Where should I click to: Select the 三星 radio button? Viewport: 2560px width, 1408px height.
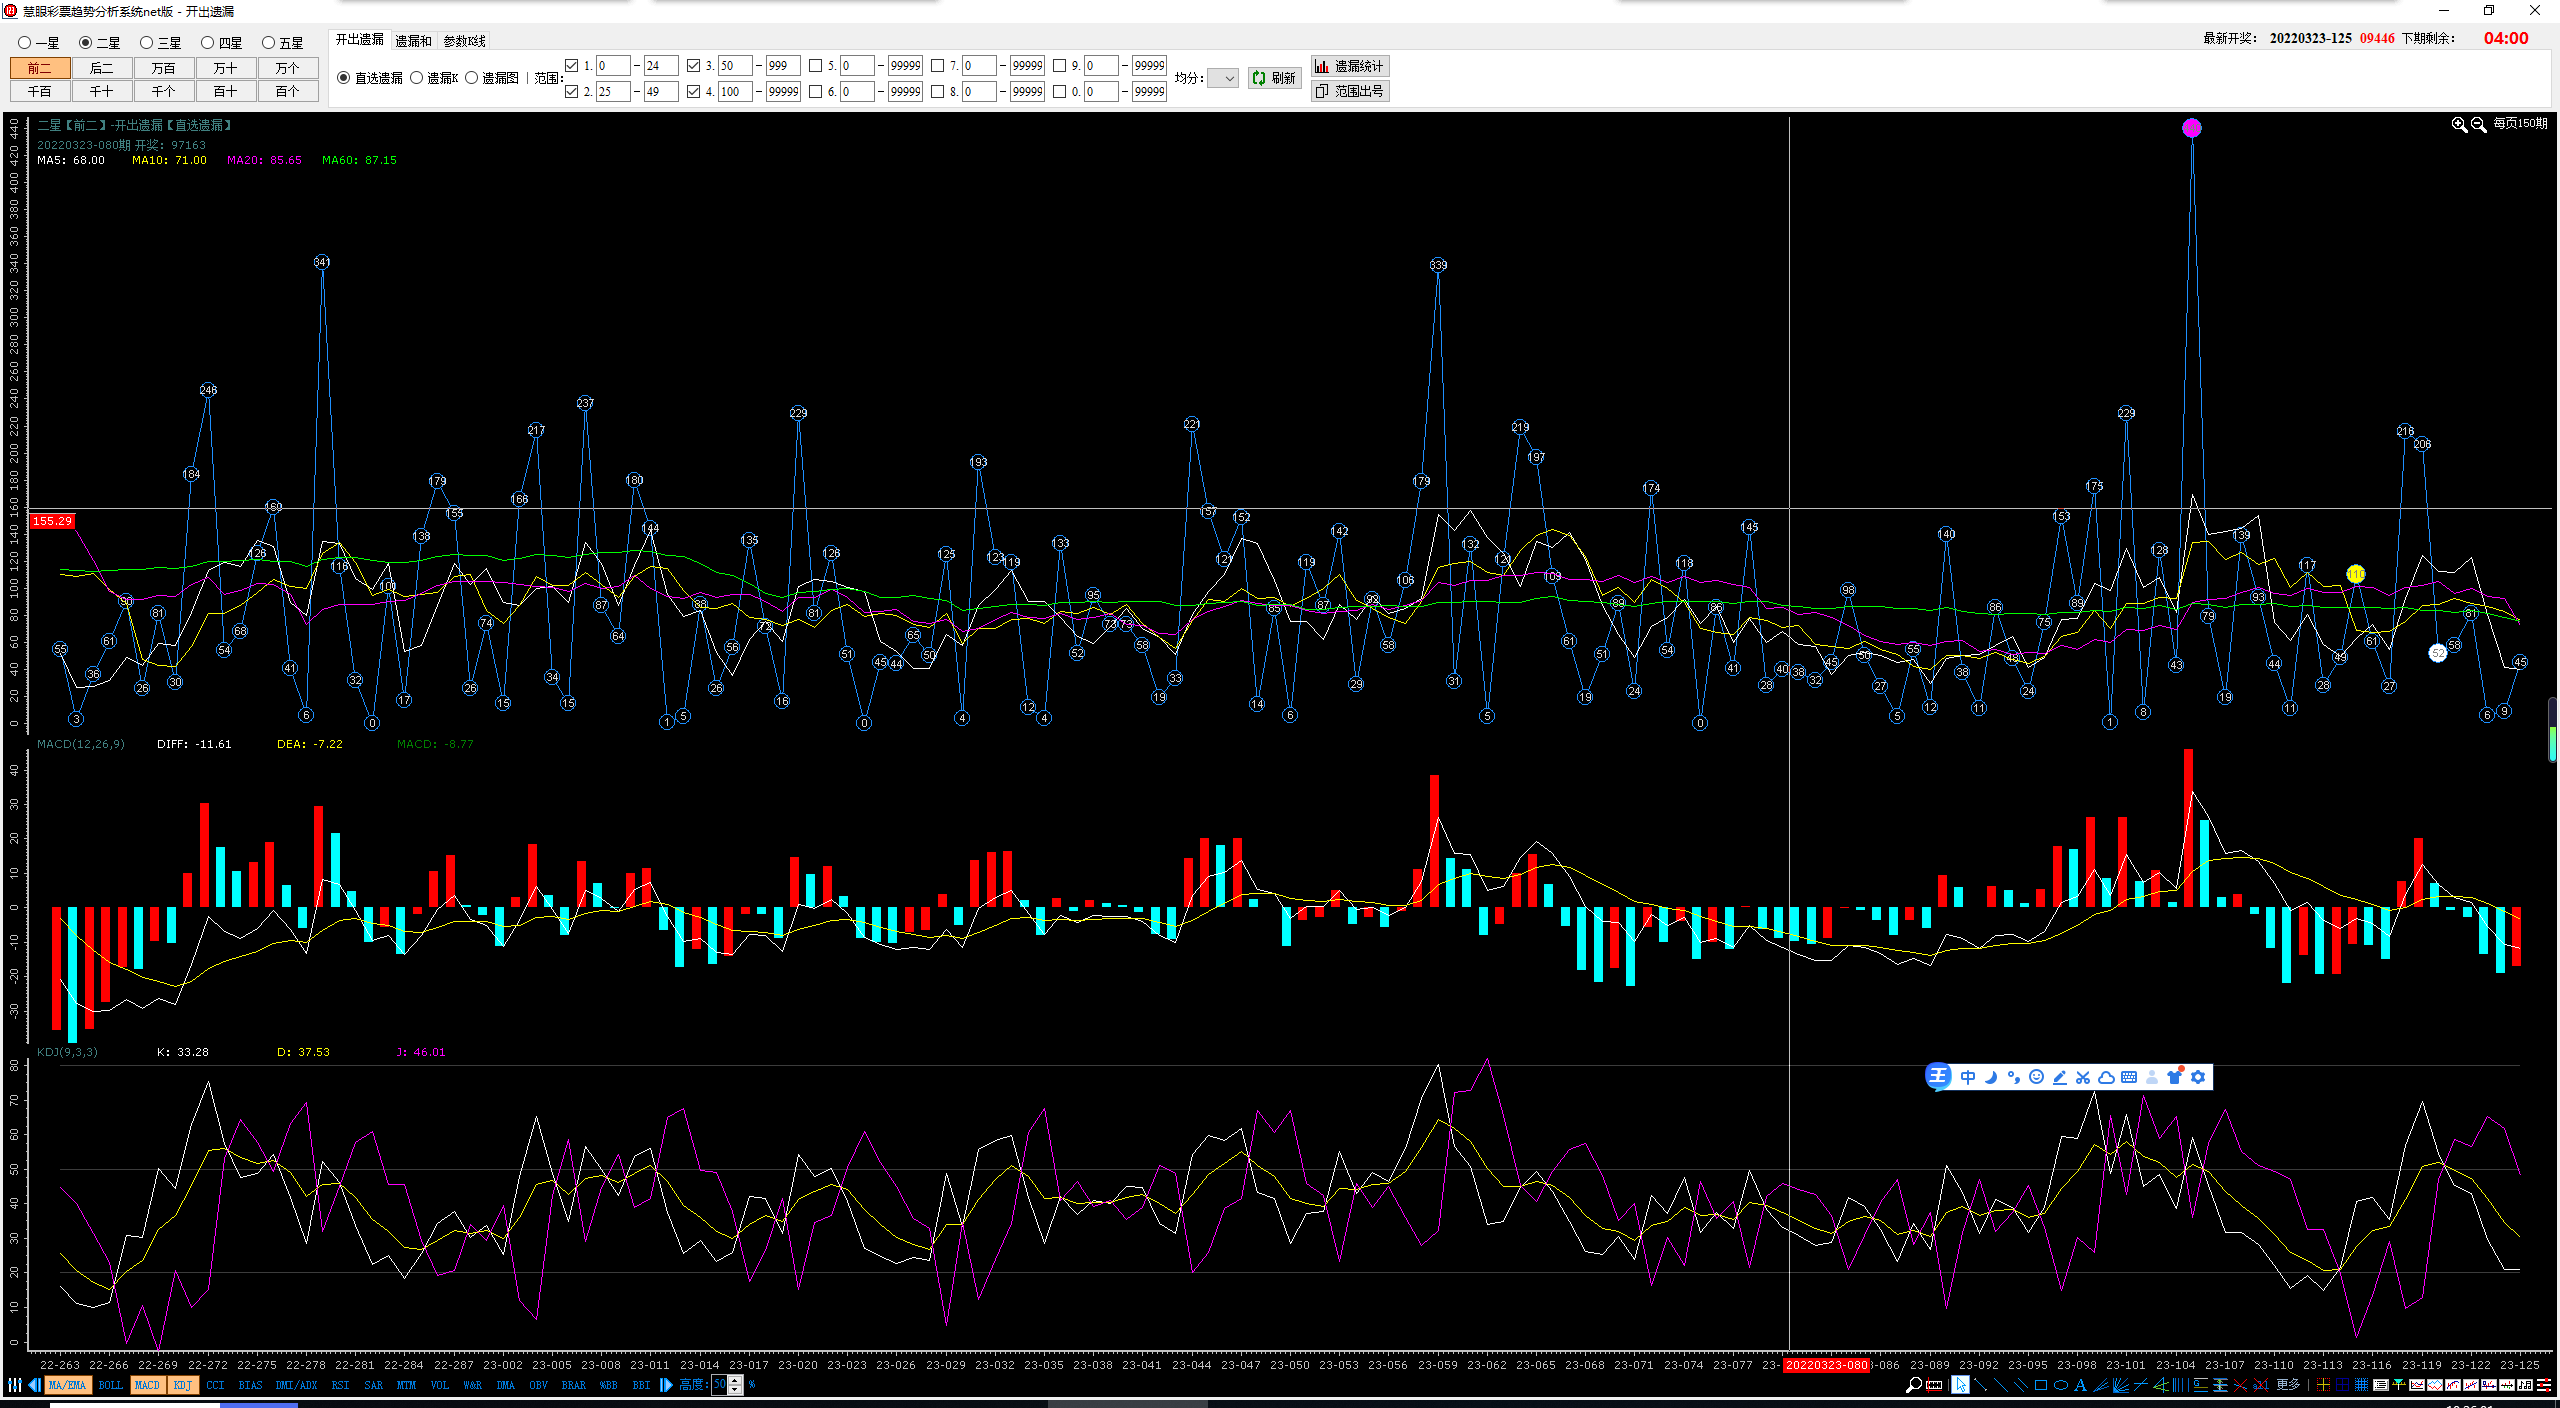coord(146,43)
